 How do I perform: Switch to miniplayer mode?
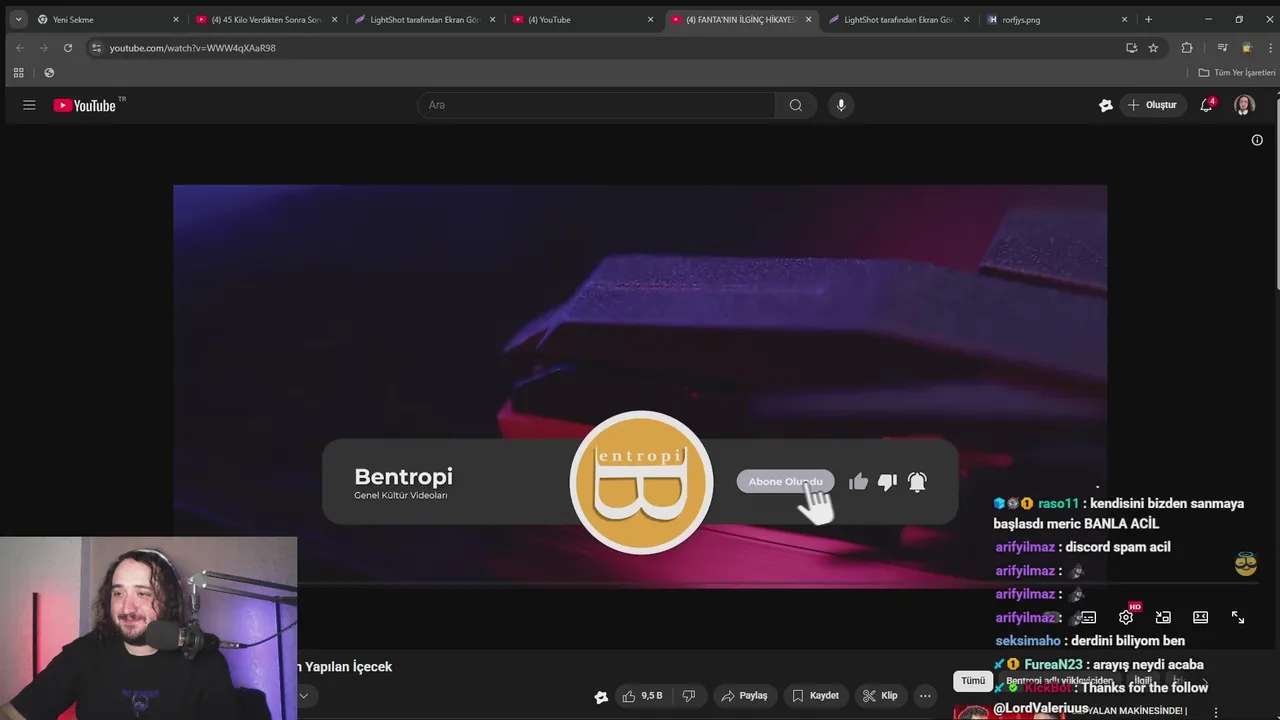pyautogui.click(x=1163, y=618)
